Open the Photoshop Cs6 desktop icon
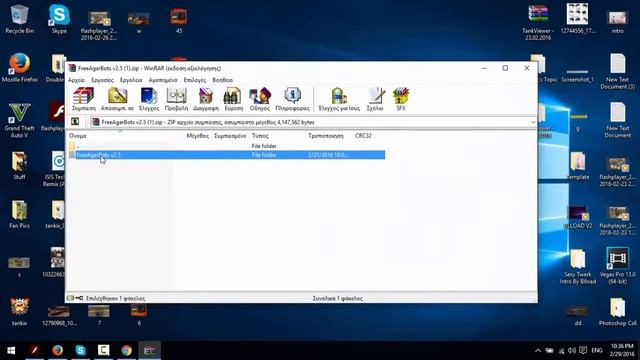Image resolution: width=640 pixels, height=360 pixels. pos(618,312)
